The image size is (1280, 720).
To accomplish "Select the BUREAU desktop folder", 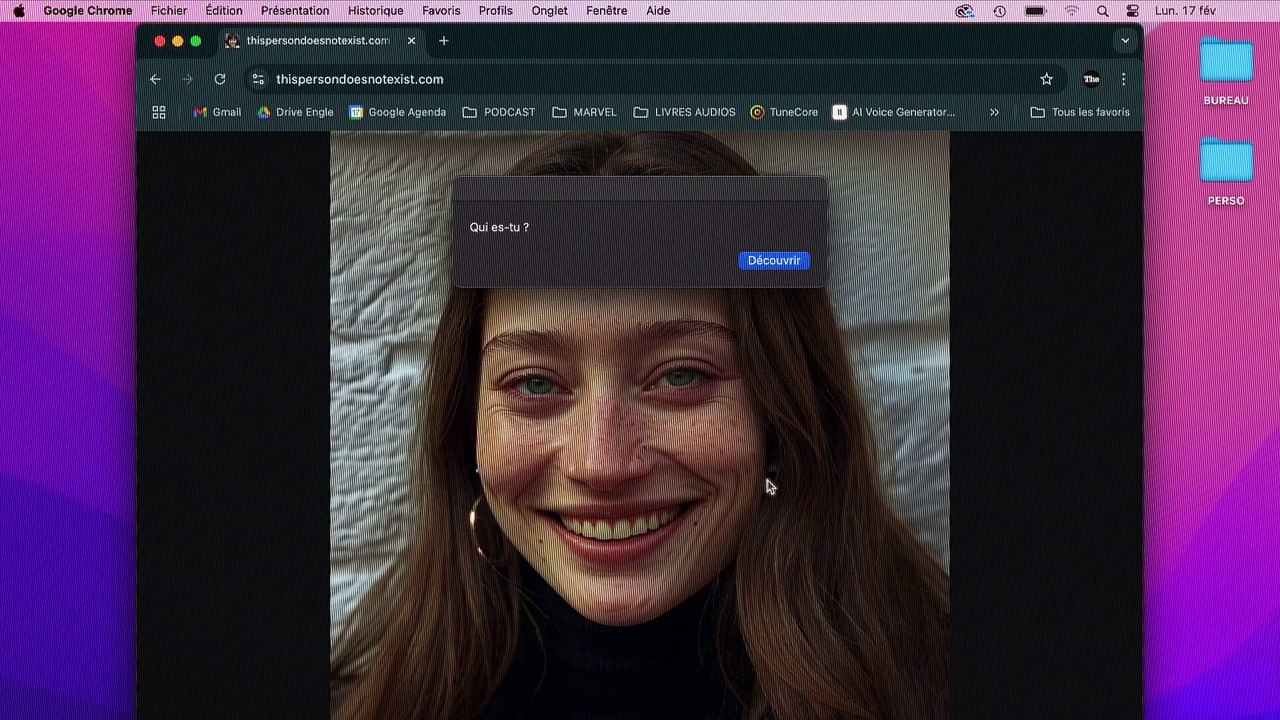I will [x=1226, y=72].
